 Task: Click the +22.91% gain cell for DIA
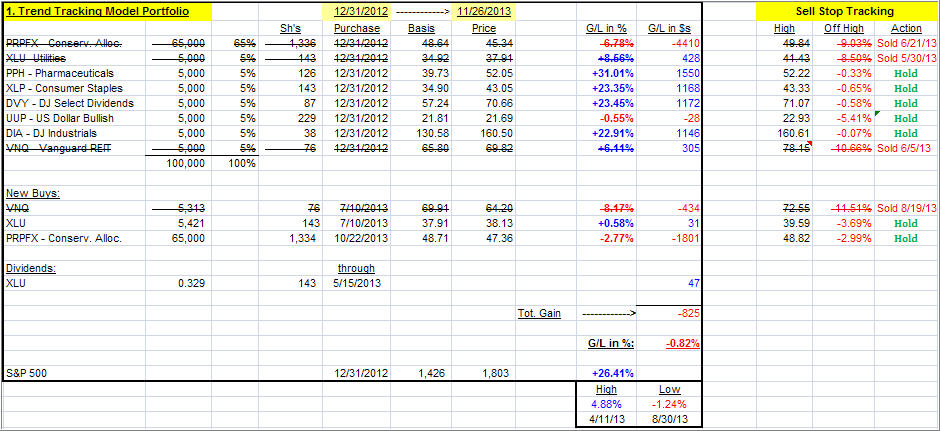[x=606, y=133]
